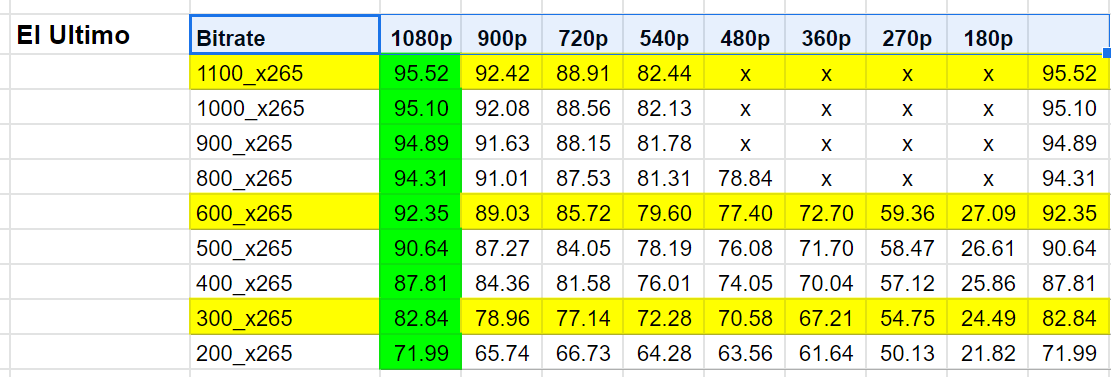Select the 540p column header

click(664, 35)
